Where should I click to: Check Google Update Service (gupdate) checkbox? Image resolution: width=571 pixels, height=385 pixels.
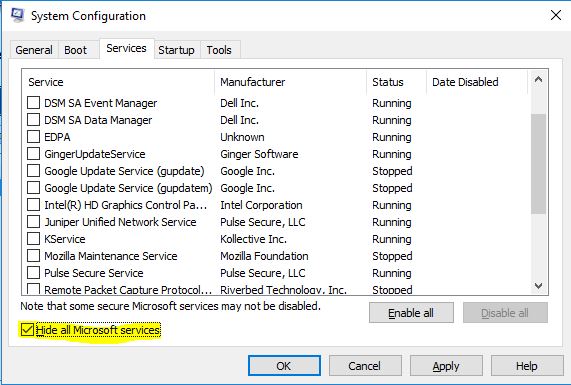[x=34, y=171]
